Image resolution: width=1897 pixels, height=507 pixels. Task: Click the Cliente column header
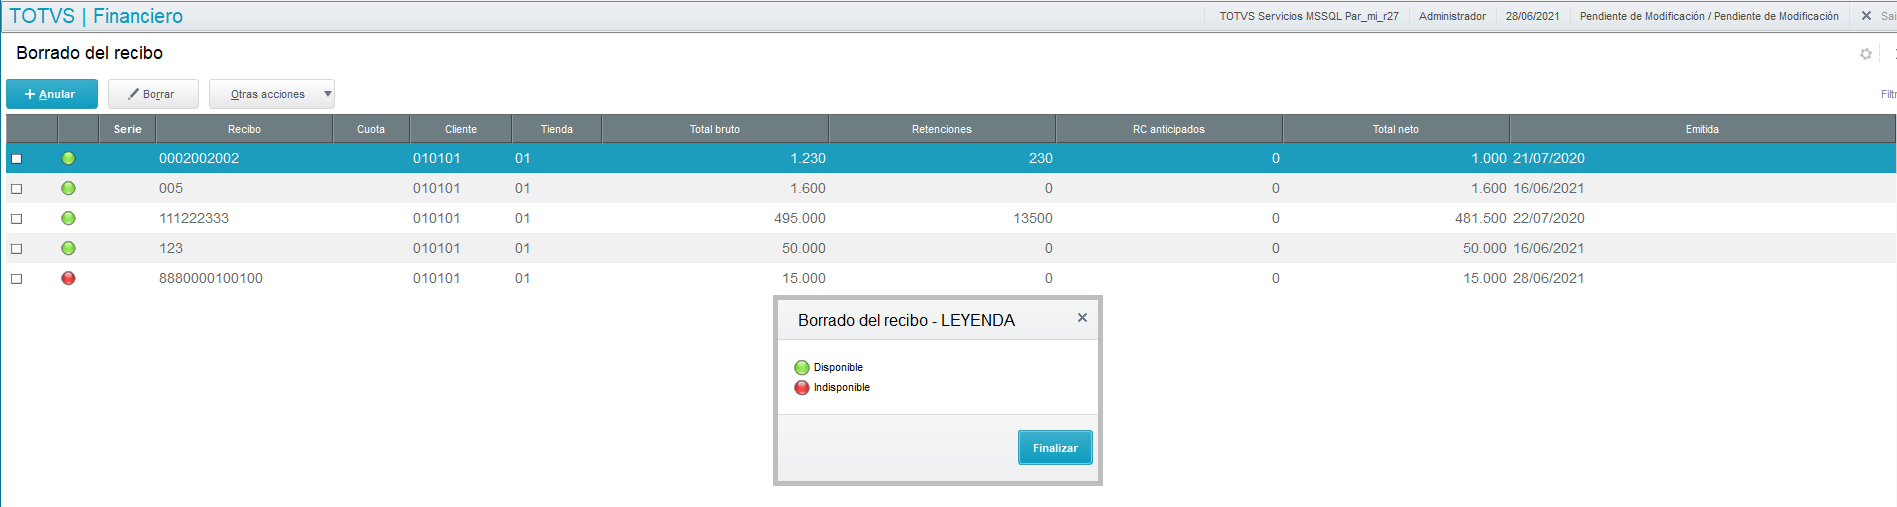coord(461,129)
